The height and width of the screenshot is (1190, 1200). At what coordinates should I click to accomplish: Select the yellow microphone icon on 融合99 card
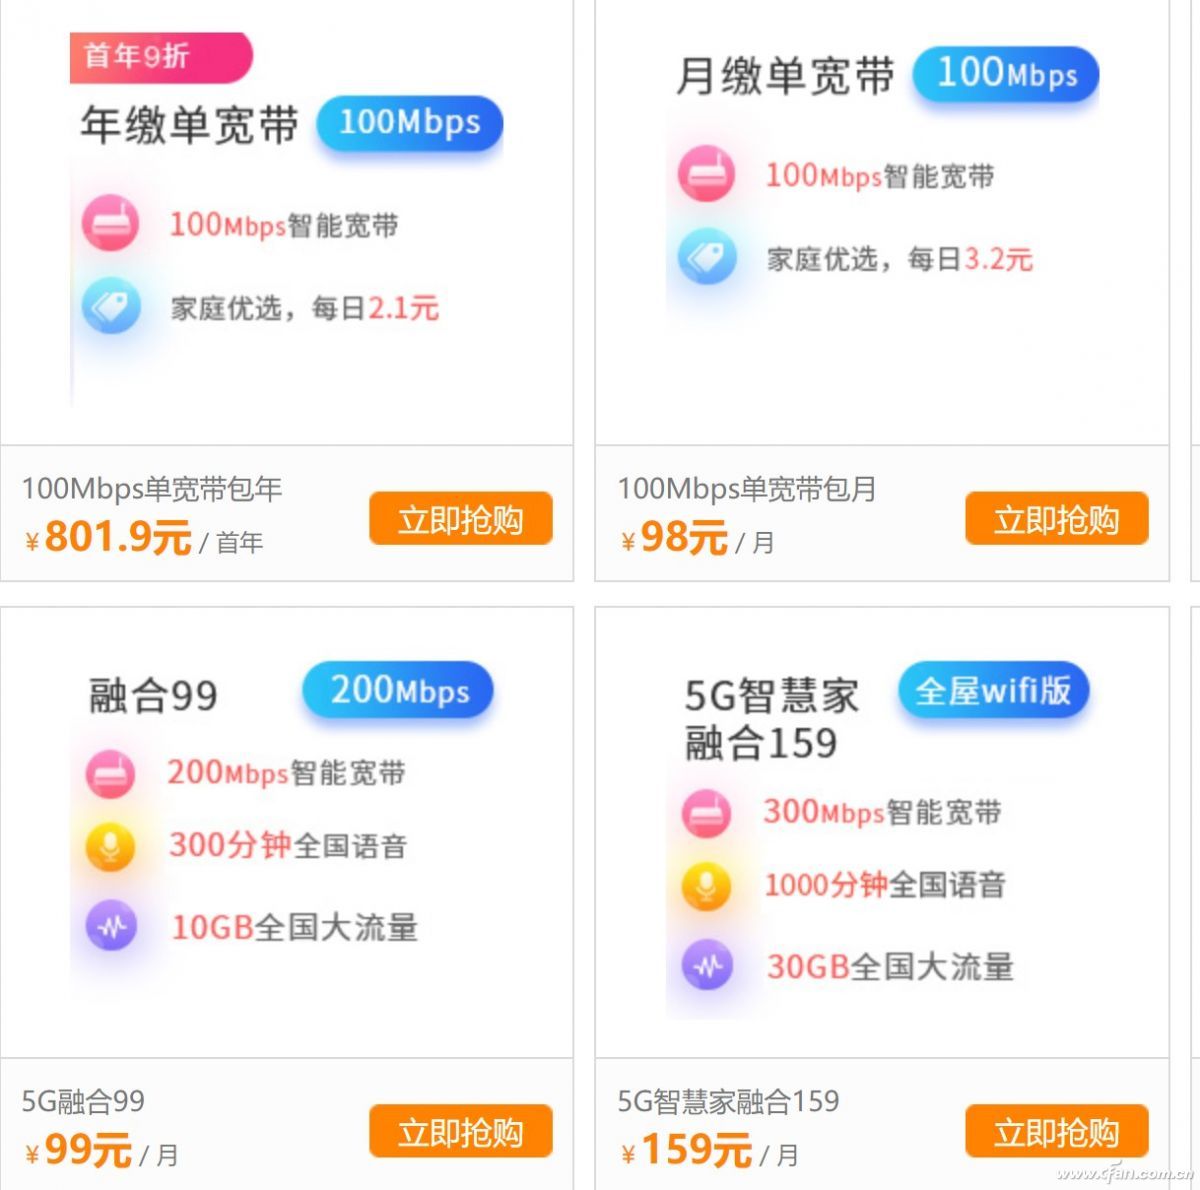112,846
